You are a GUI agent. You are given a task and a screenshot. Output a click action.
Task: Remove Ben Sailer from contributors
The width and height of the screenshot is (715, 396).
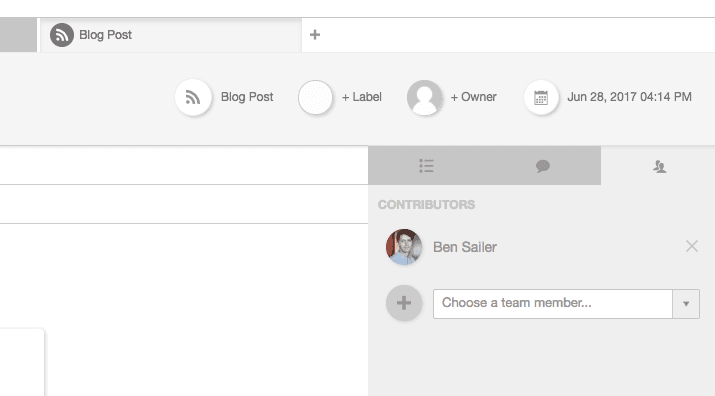point(692,246)
